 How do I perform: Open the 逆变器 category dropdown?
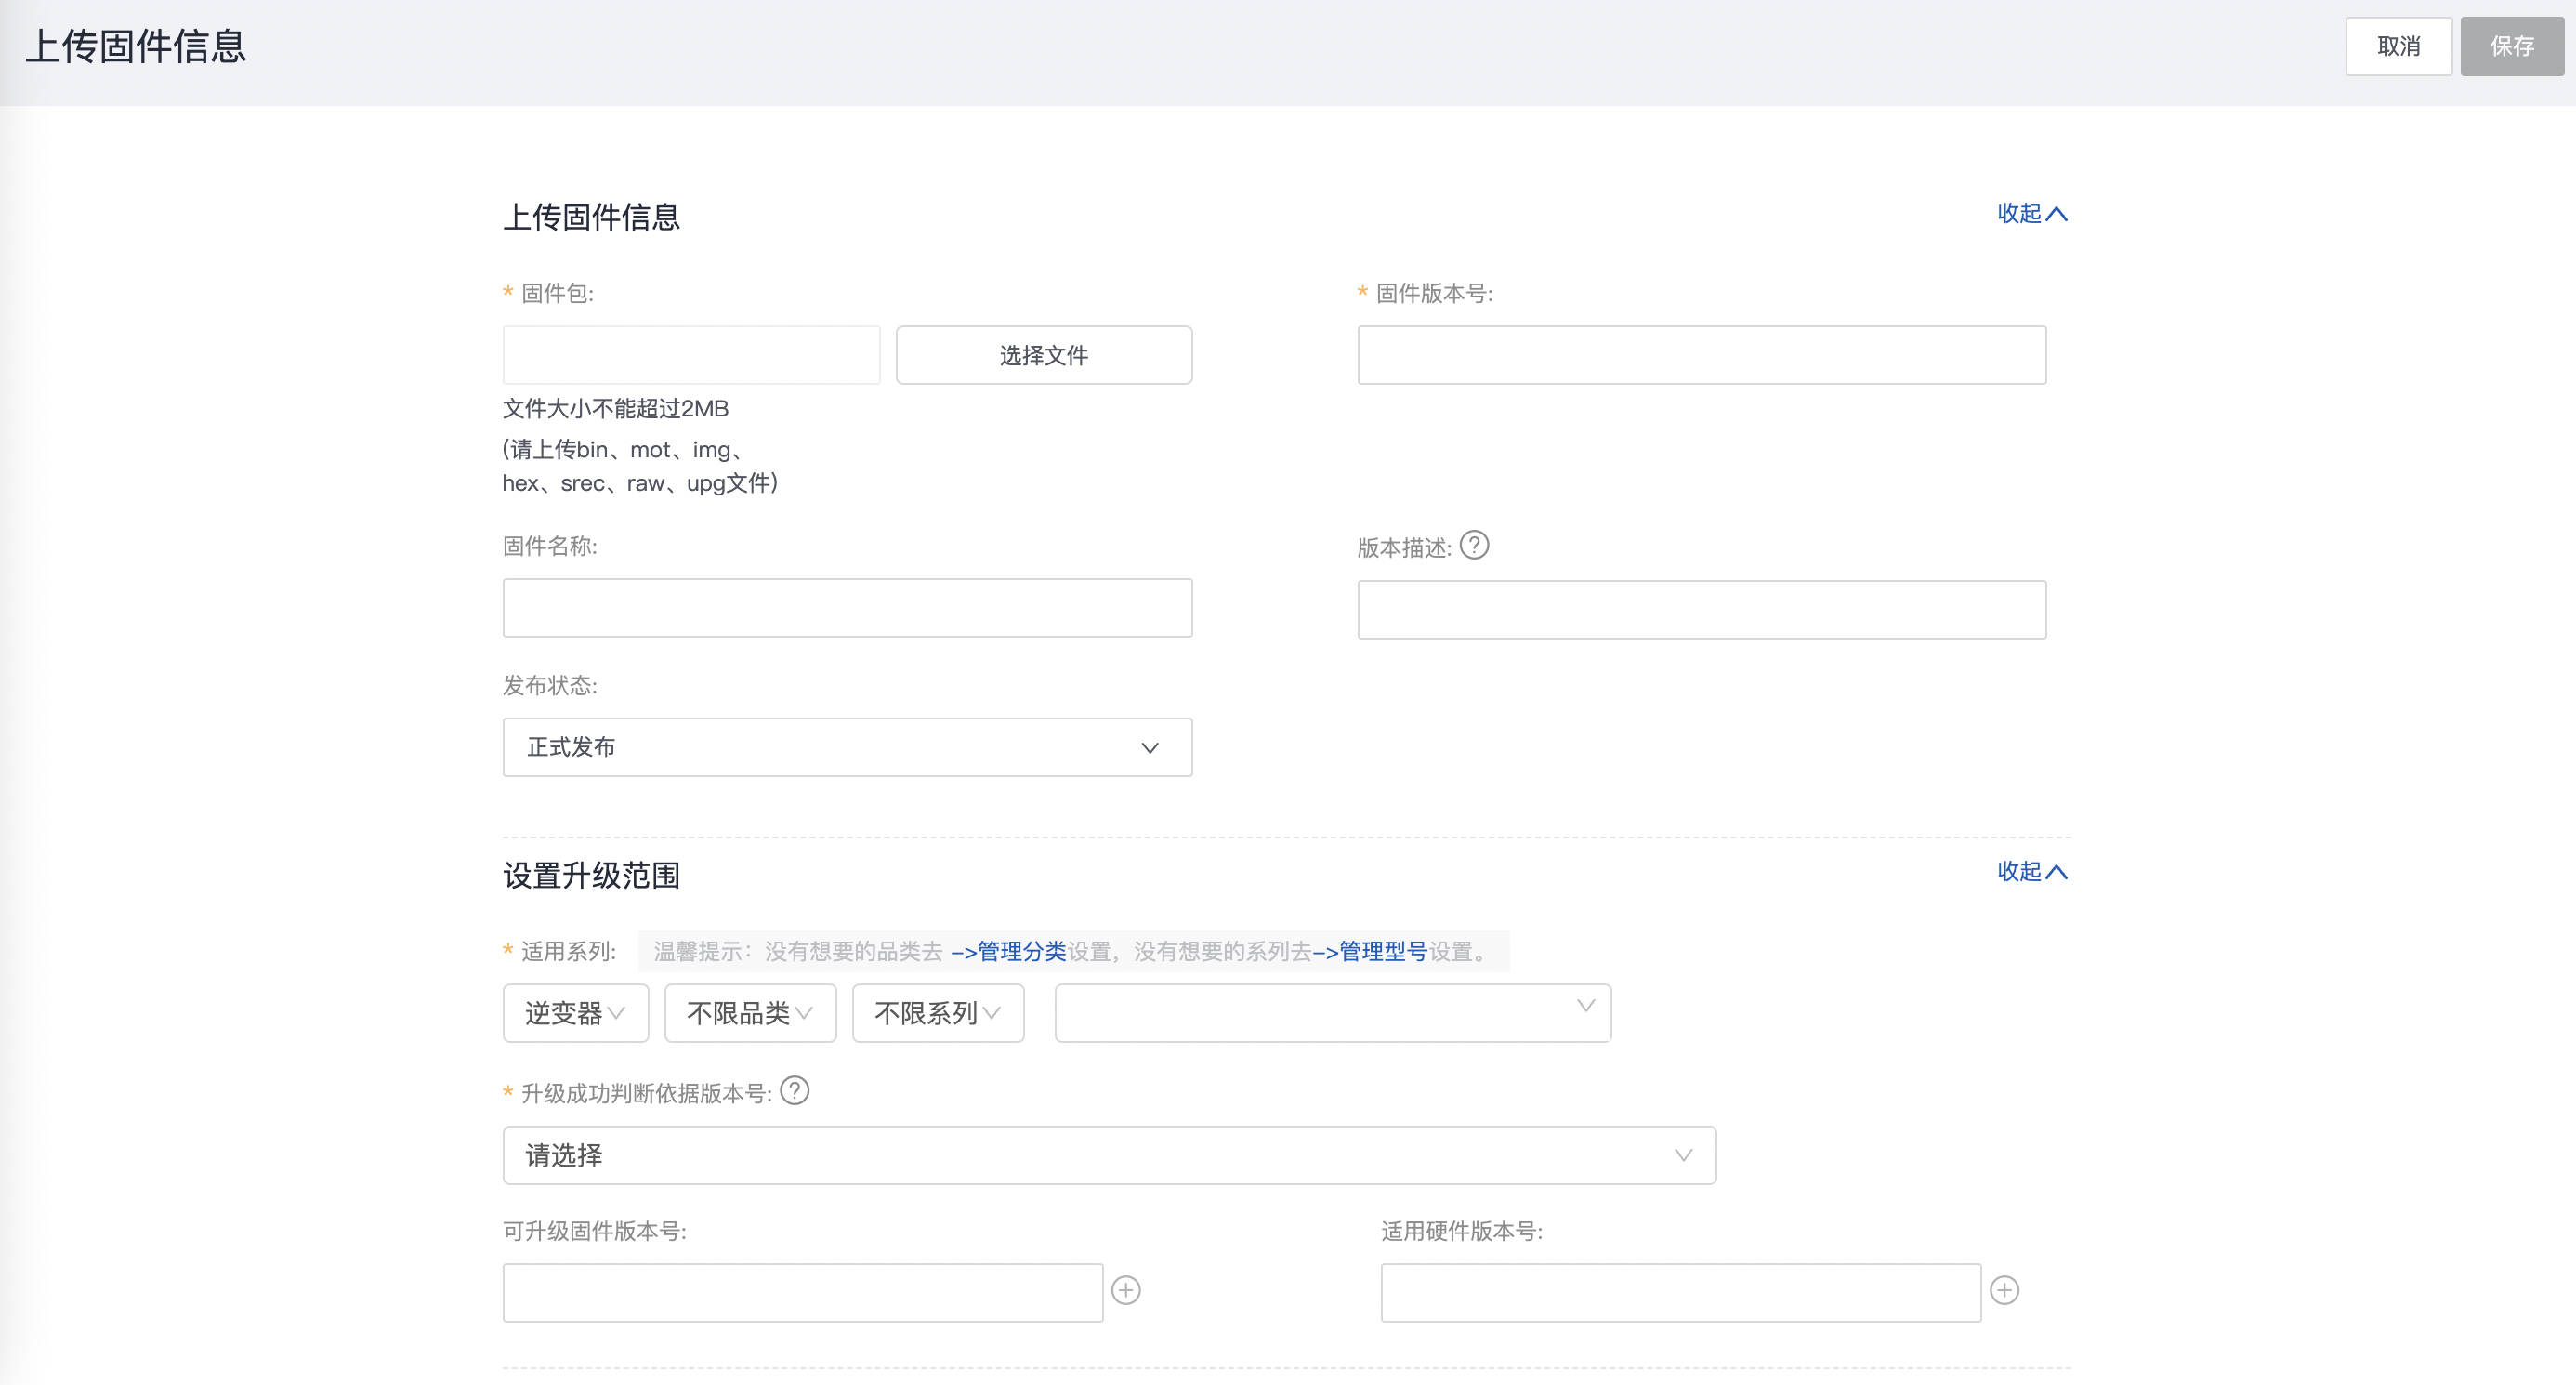pyautogui.click(x=575, y=1013)
